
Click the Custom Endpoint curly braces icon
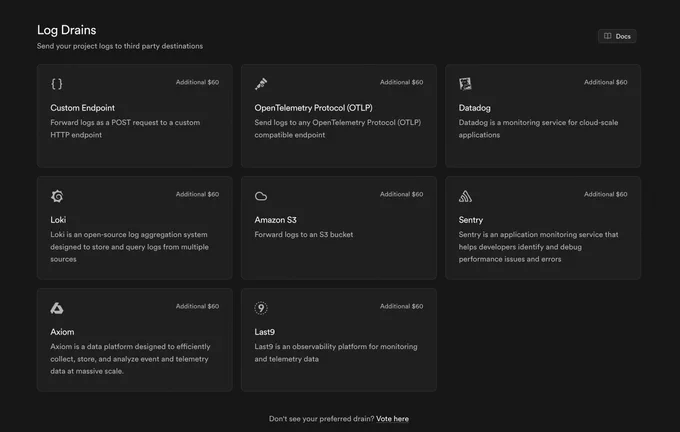point(57,84)
